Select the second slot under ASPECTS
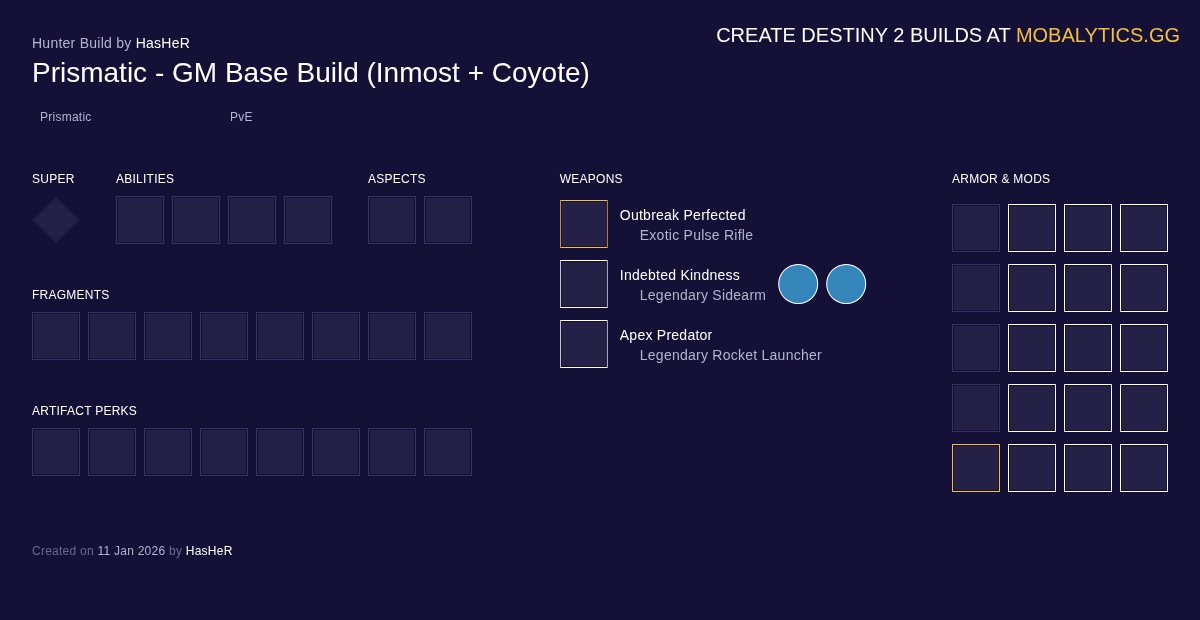This screenshot has width=1200, height=620. pos(448,220)
